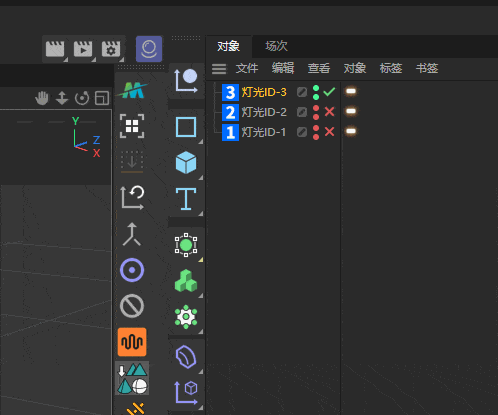Open the Edit Render Settings clapperboard icon

[111, 49]
